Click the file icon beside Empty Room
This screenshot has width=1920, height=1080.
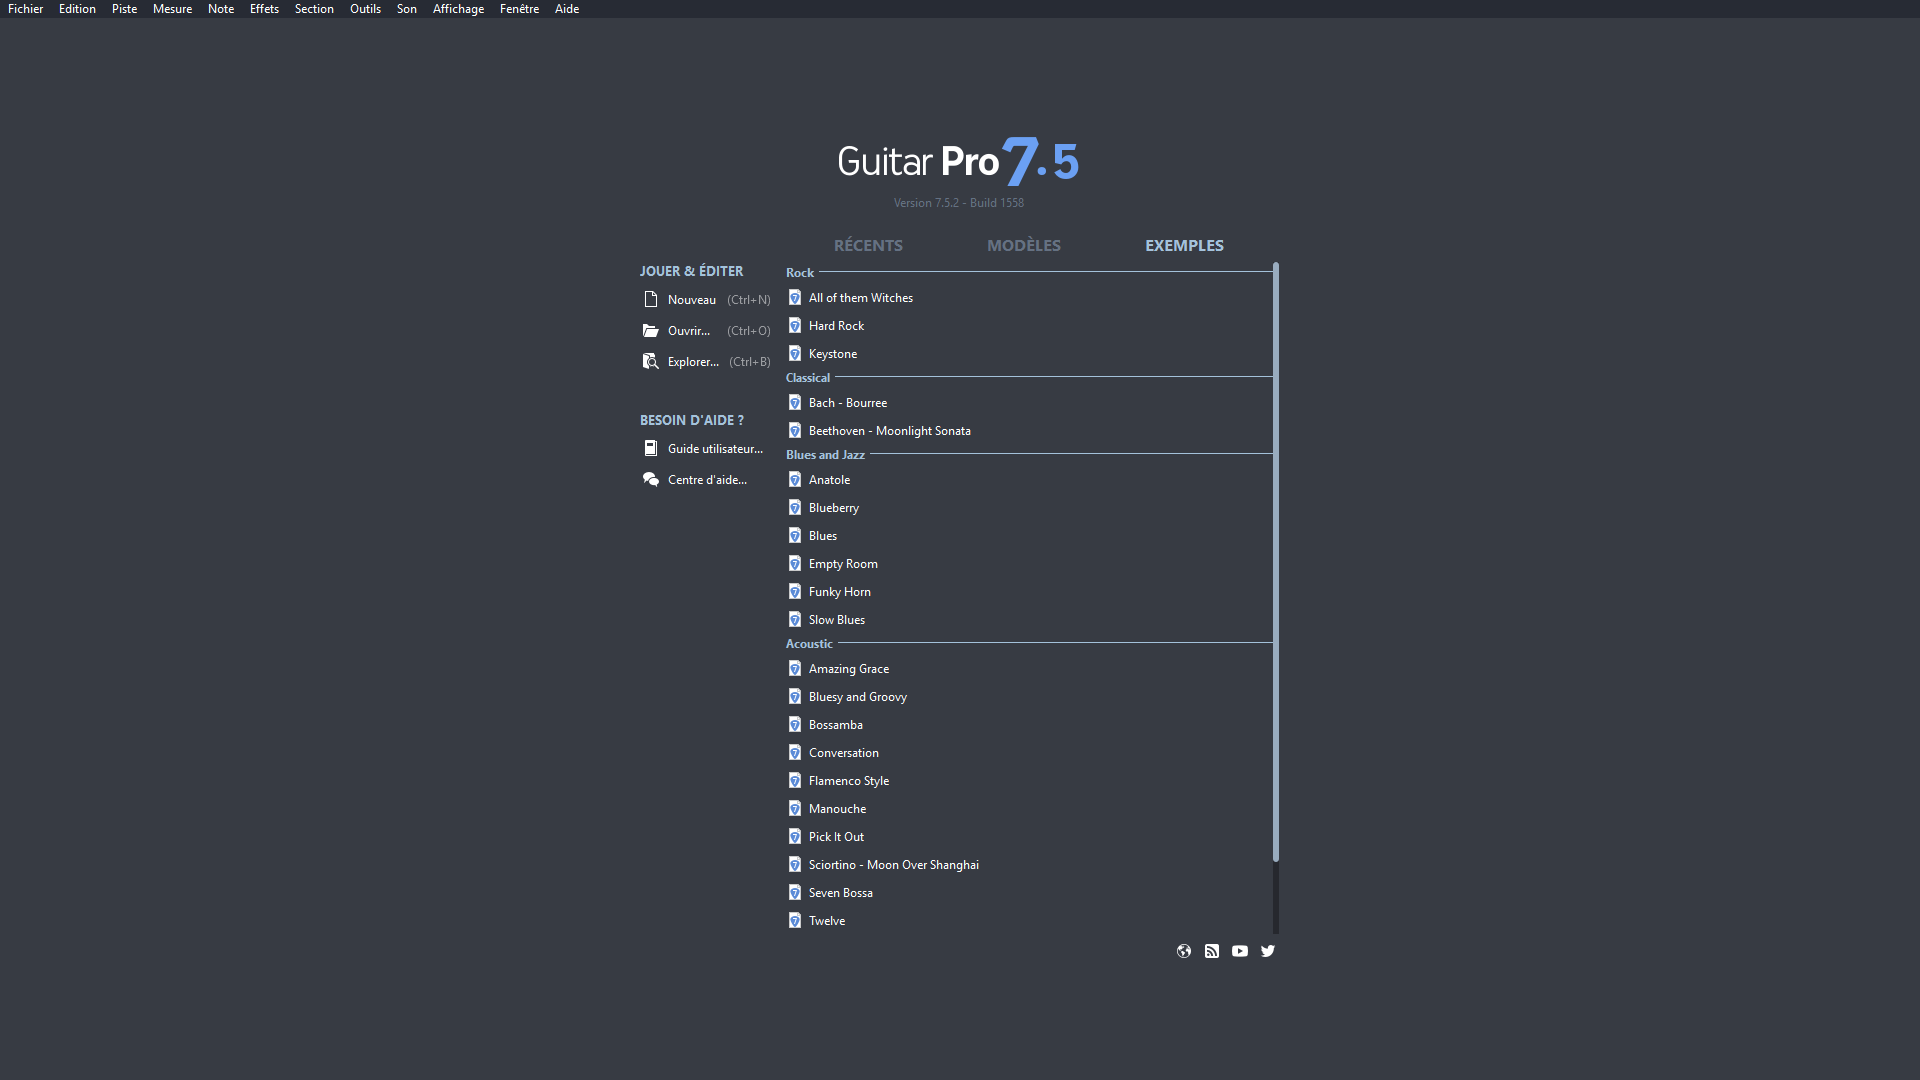795,563
